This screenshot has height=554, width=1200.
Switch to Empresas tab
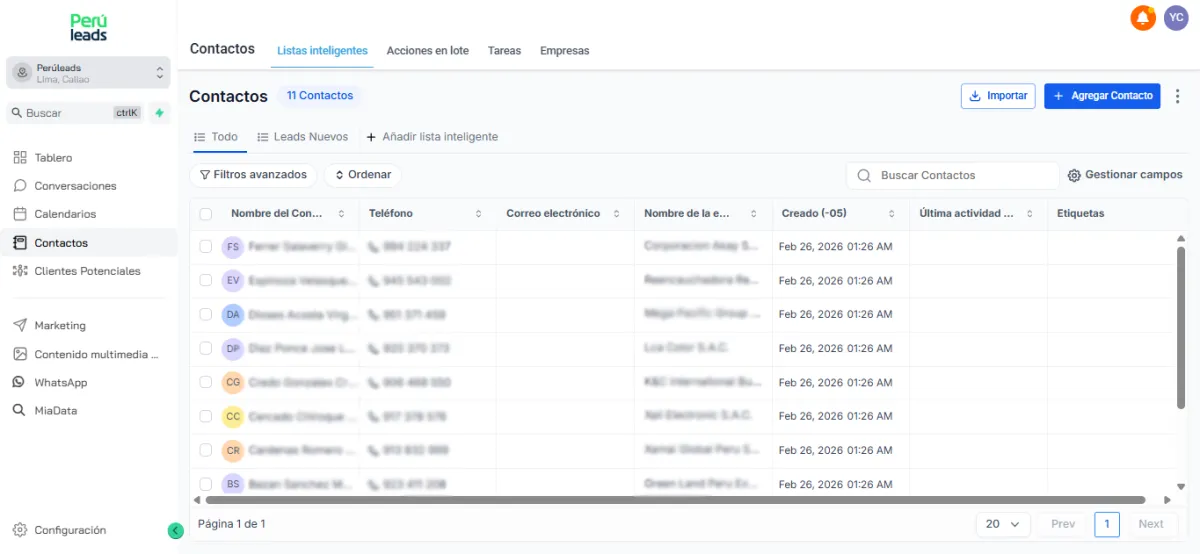tap(565, 51)
